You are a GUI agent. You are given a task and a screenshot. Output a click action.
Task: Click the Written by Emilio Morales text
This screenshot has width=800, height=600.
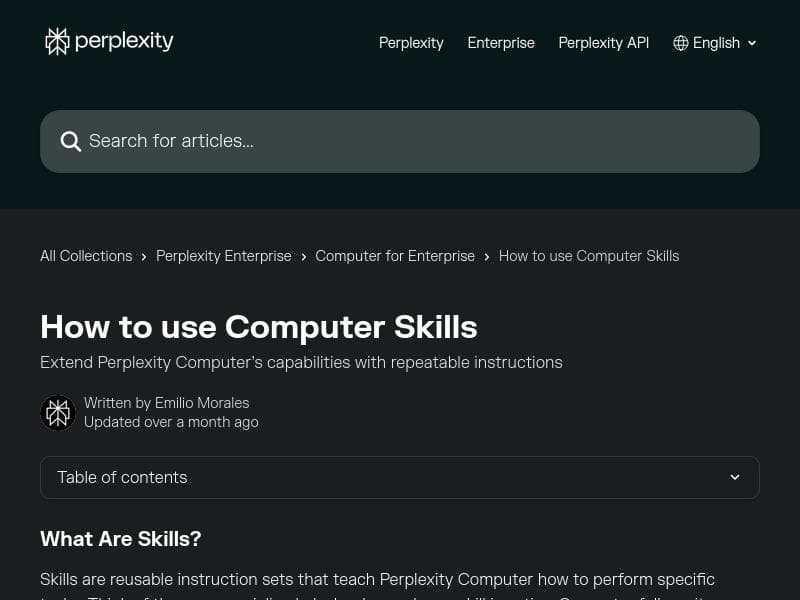(x=166, y=403)
